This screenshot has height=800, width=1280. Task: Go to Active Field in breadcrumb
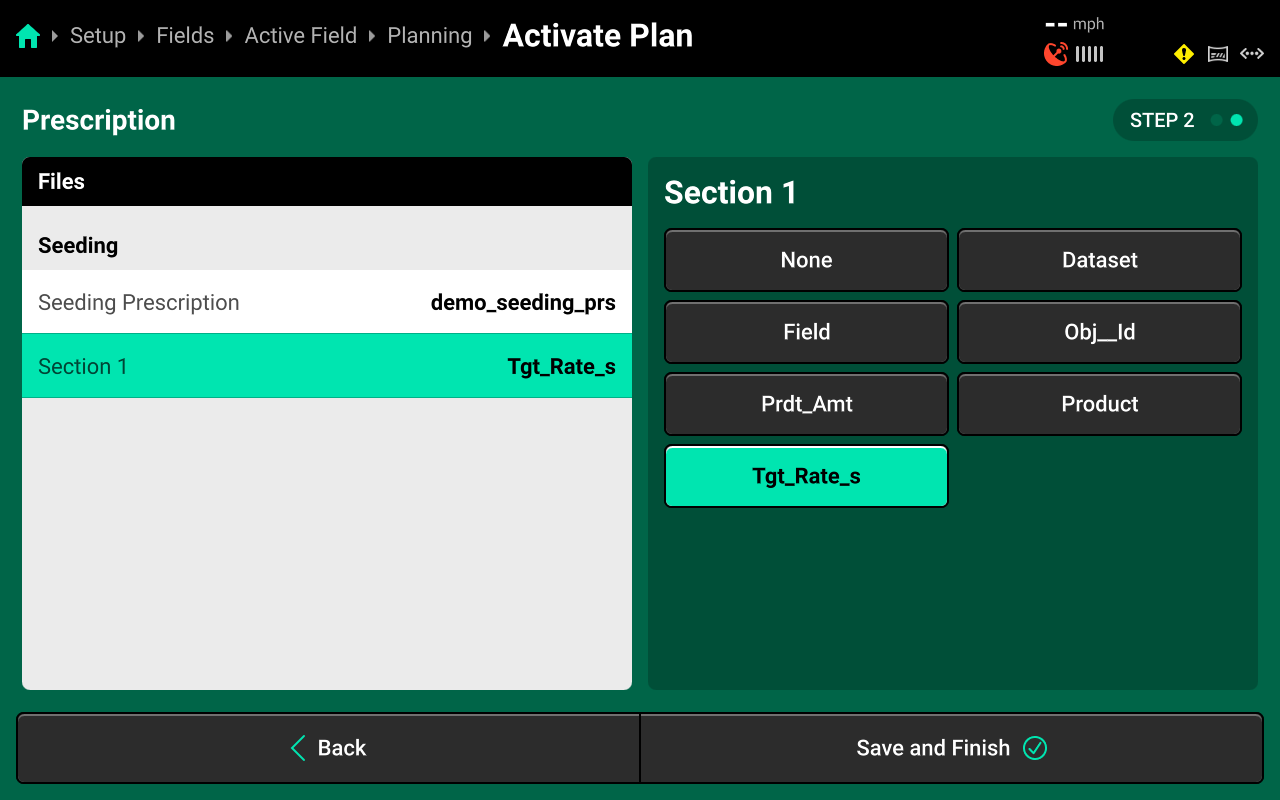[300, 36]
